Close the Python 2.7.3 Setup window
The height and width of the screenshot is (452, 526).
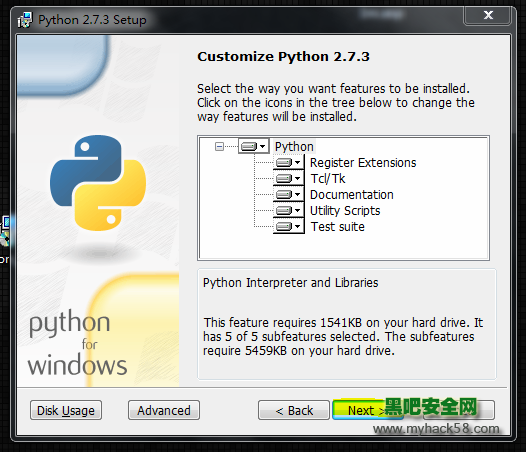[x=488, y=15]
